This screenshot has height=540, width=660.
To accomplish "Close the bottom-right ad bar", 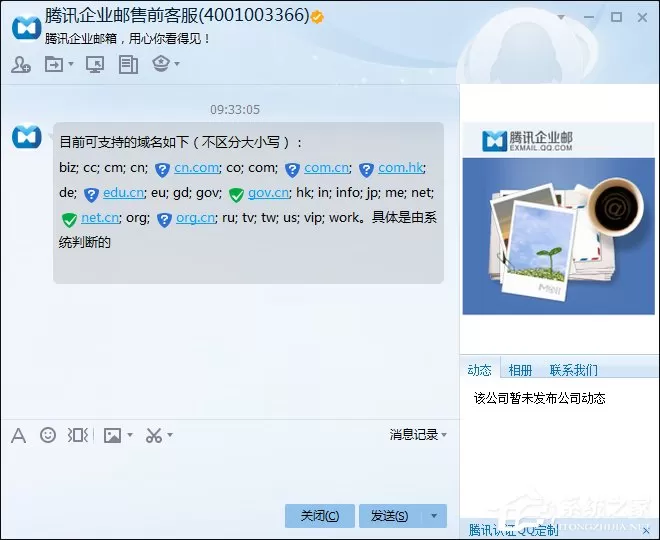I will click(x=646, y=531).
